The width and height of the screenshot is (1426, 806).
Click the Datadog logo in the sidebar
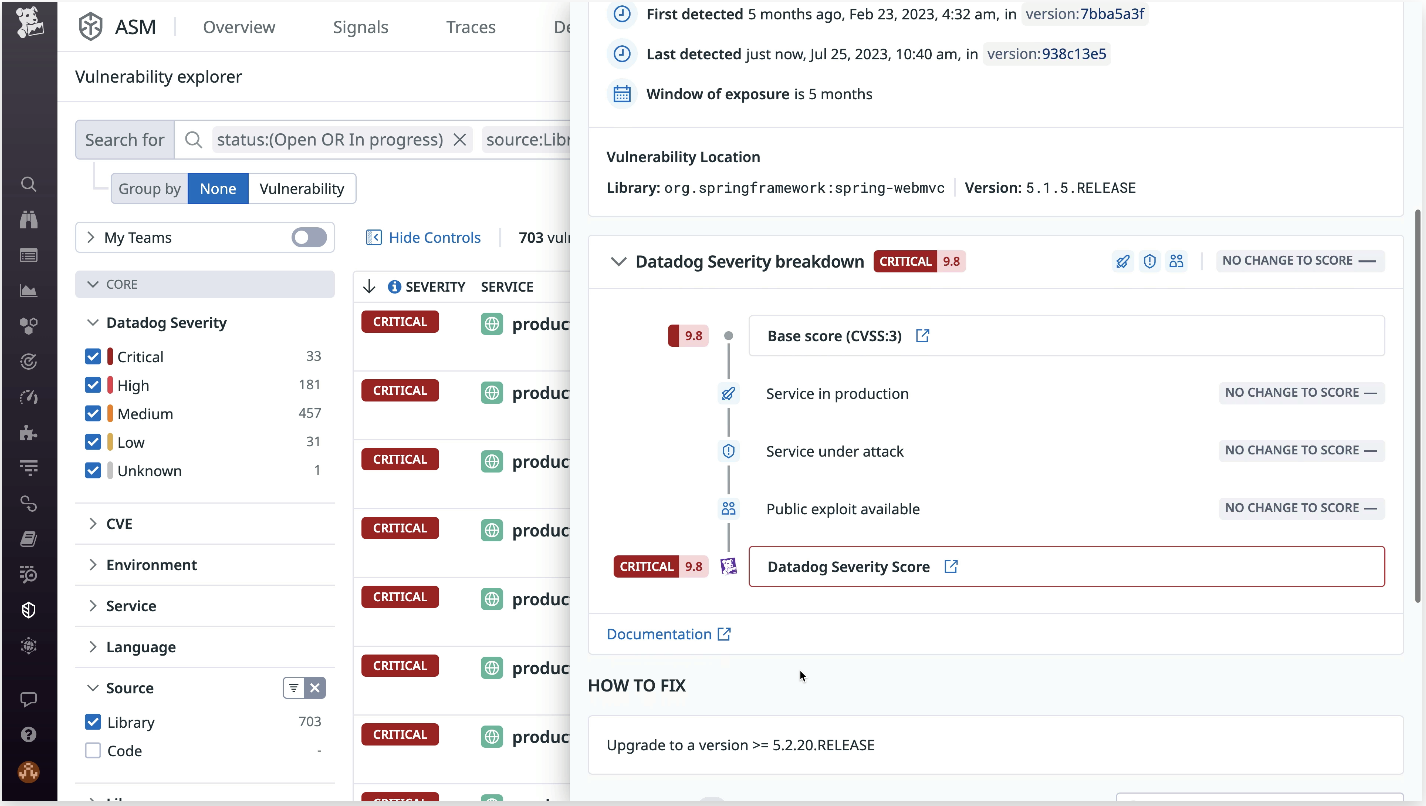pyautogui.click(x=29, y=22)
